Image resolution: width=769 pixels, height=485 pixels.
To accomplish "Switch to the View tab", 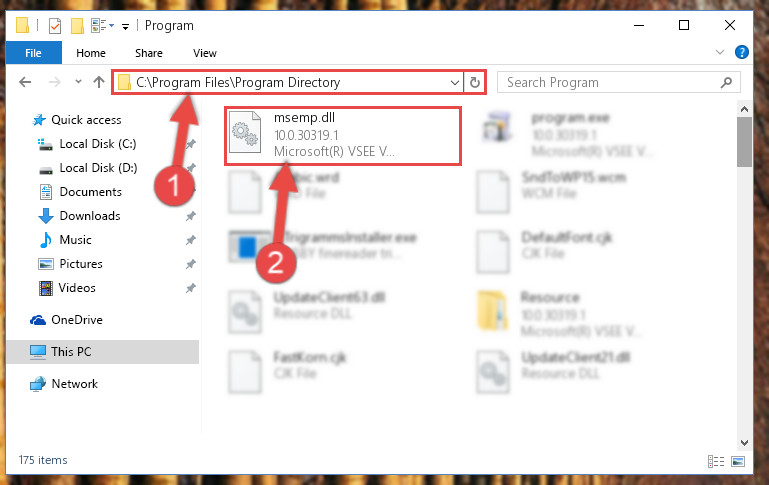I will [205, 52].
